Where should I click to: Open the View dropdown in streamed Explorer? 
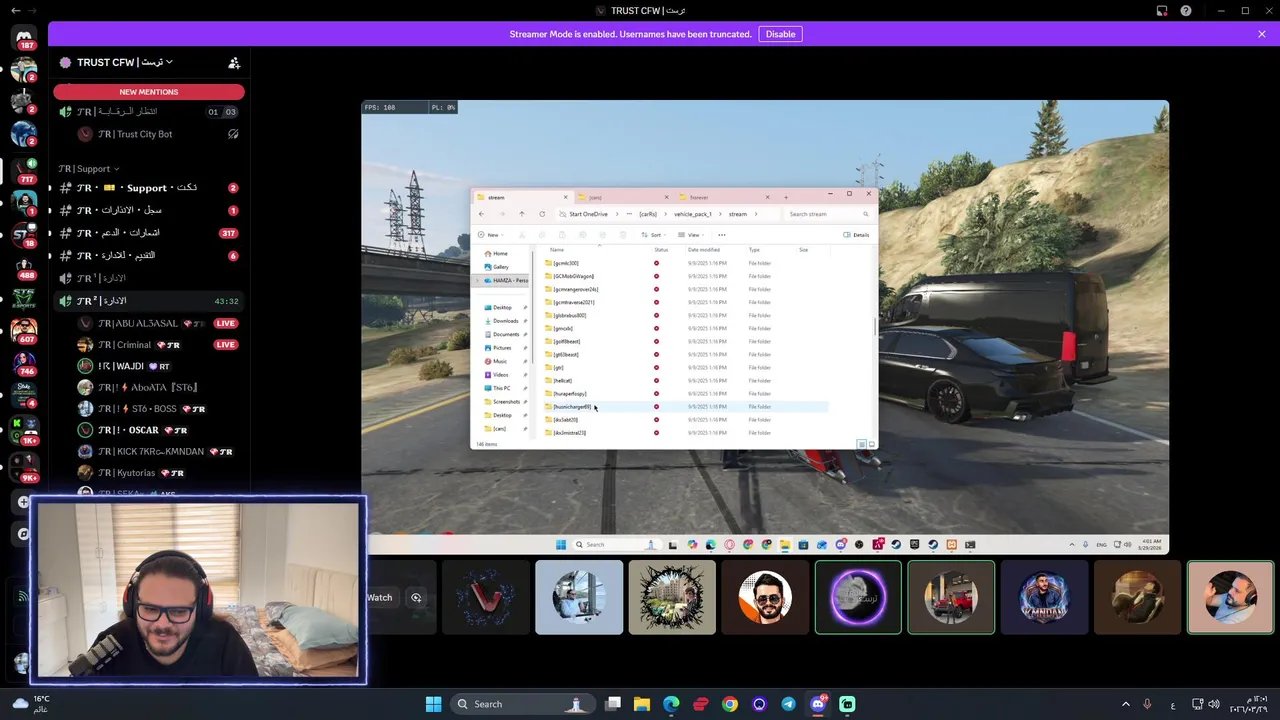tap(693, 235)
